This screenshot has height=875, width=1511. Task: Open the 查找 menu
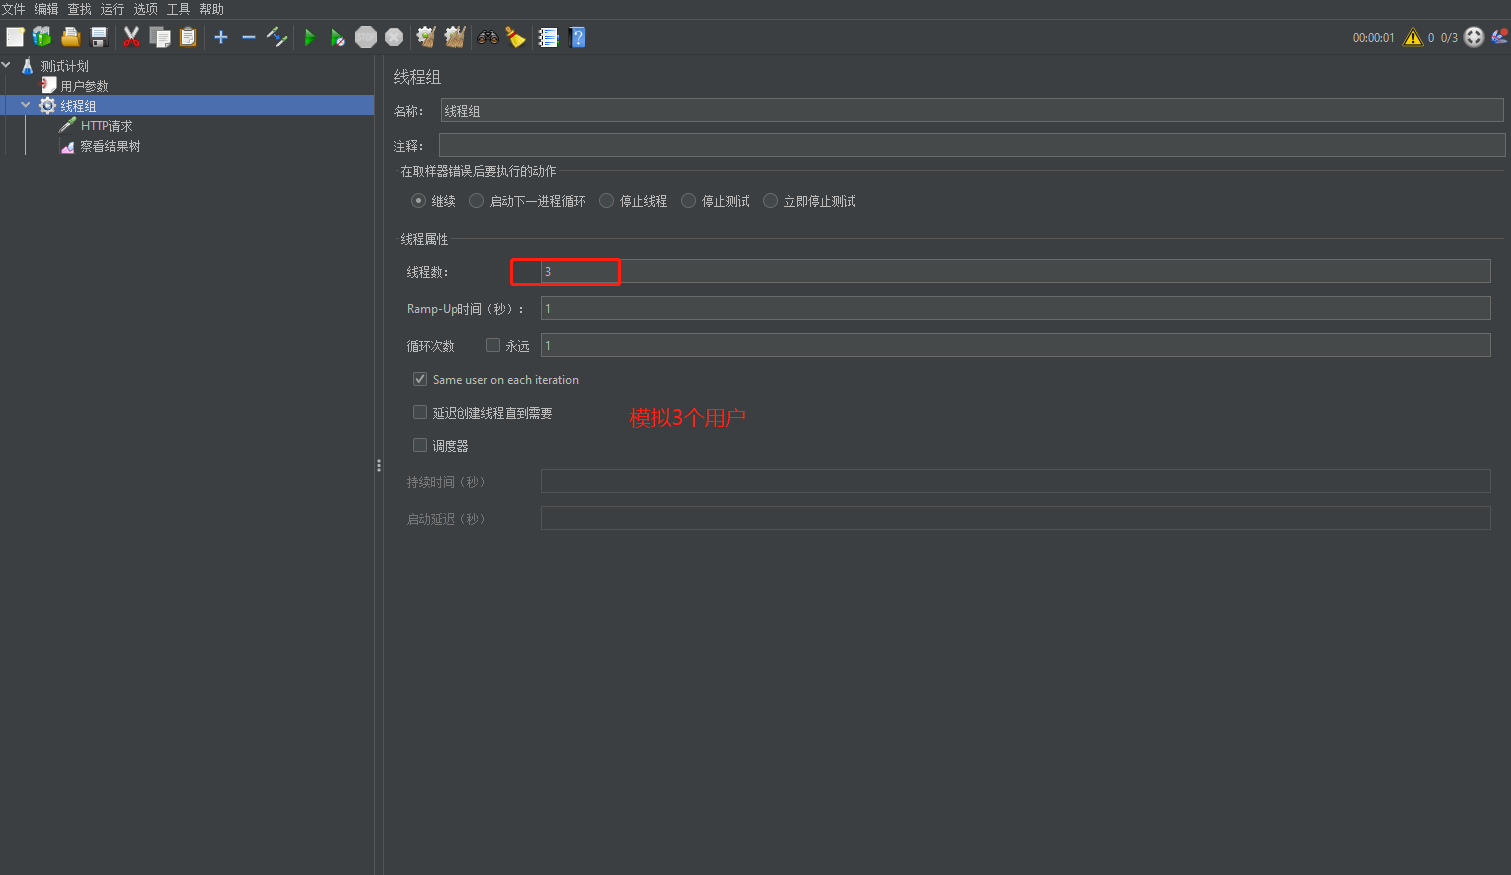tap(80, 9)
